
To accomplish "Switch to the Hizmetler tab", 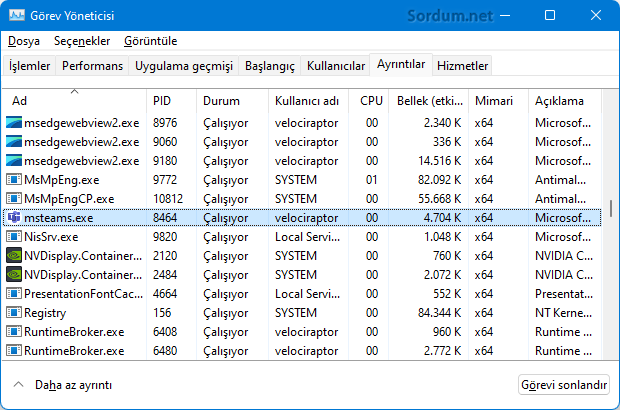I will pos(462,66).
